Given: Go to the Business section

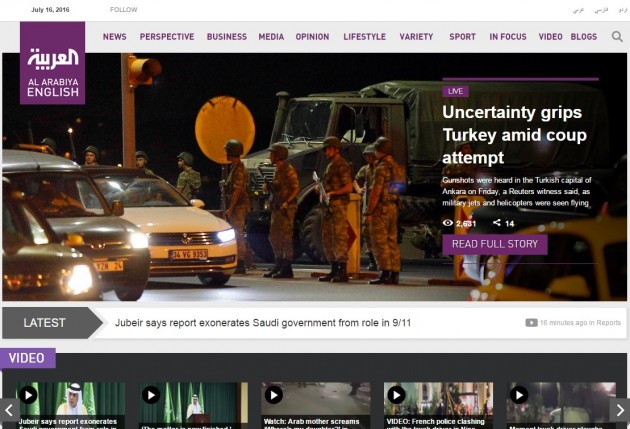Looking at the screenshot, I should point(226,37).
